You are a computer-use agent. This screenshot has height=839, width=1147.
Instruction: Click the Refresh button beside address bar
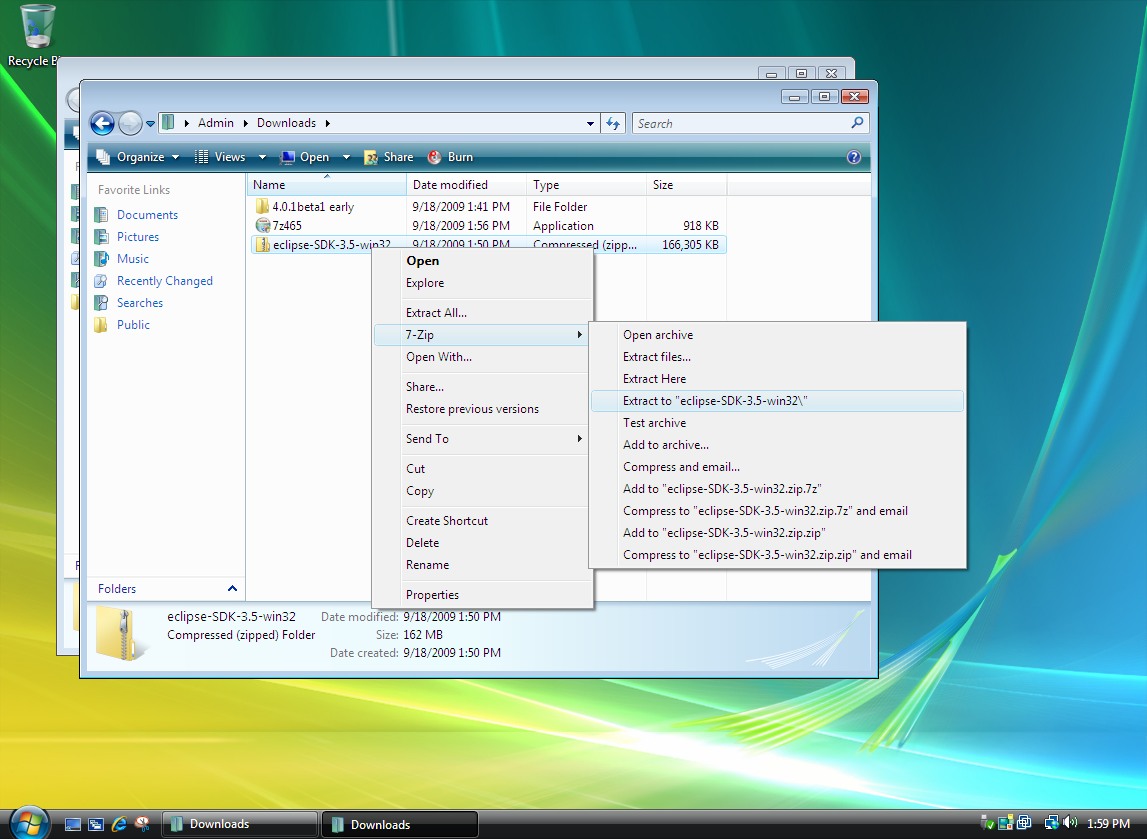pos(613,124)
